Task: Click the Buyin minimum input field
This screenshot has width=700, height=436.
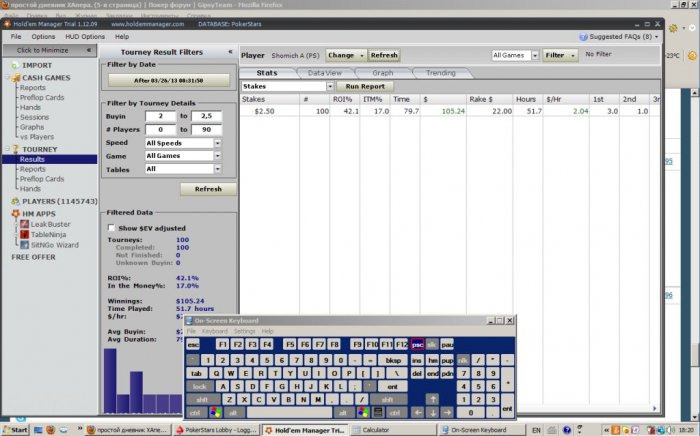Action: click(160, 116)
